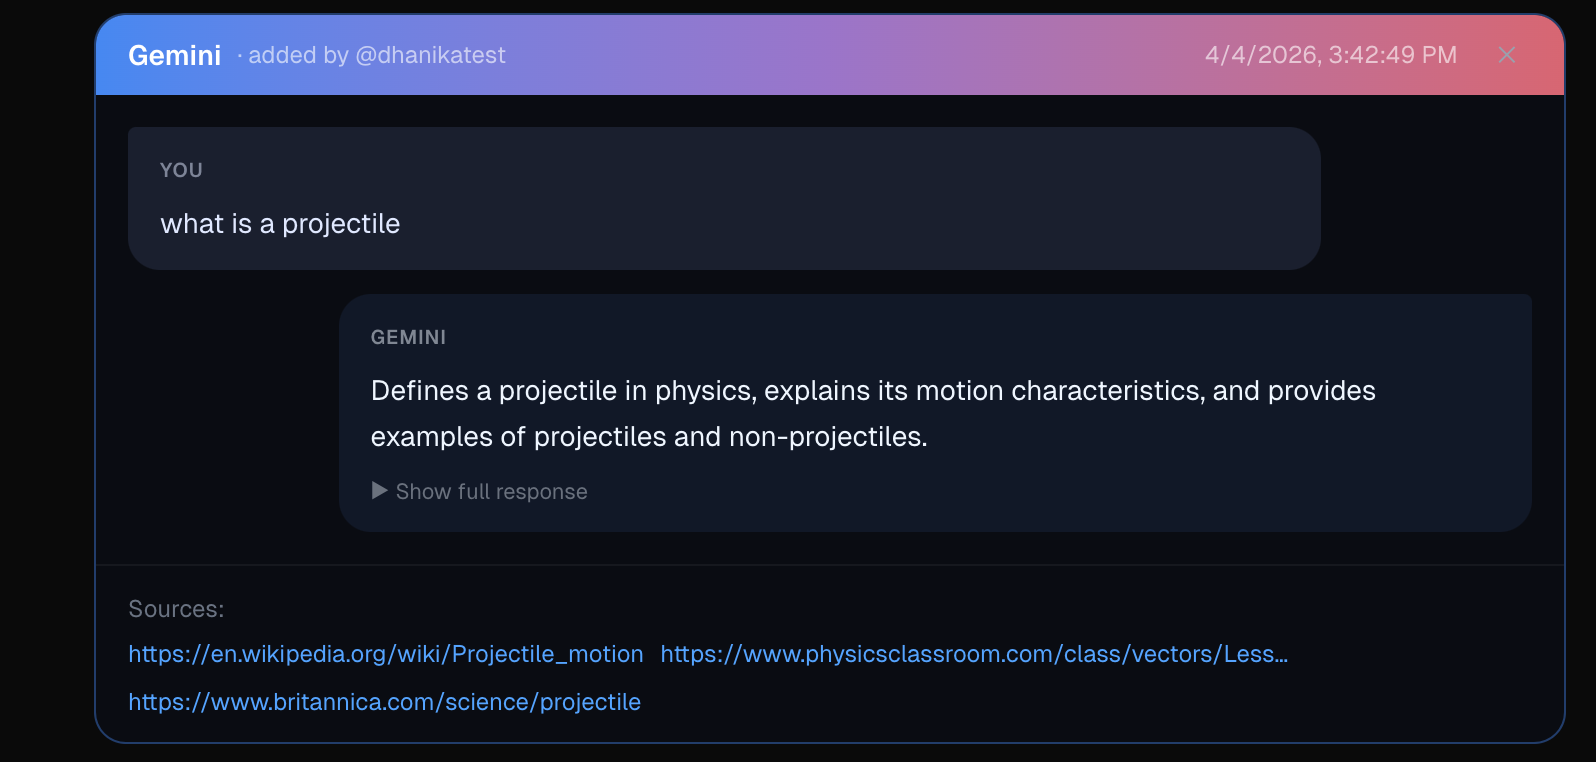Select the 'what is a projectile' message text

[280, 224]
